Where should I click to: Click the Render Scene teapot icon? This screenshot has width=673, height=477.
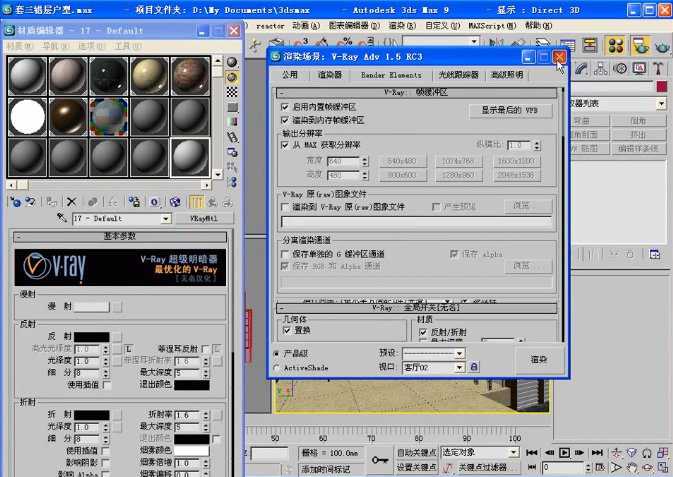(x=641, y=46)
